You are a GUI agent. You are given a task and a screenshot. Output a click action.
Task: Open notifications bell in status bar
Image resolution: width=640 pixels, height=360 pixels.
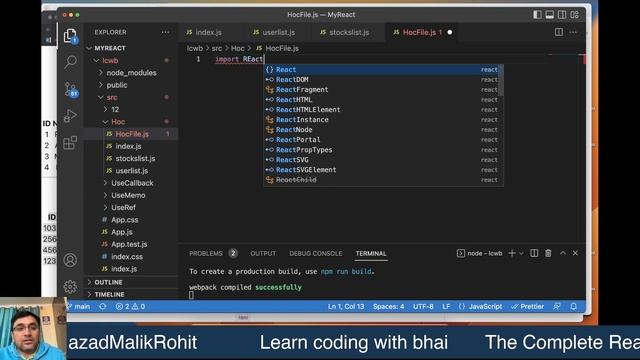[x=573, y=307]
